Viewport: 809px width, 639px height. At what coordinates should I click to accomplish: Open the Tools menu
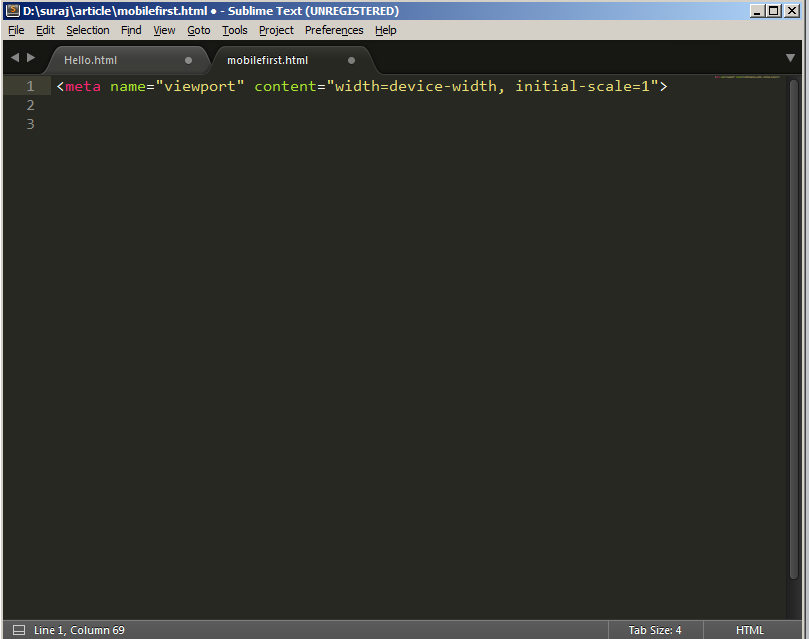[235, 30]
